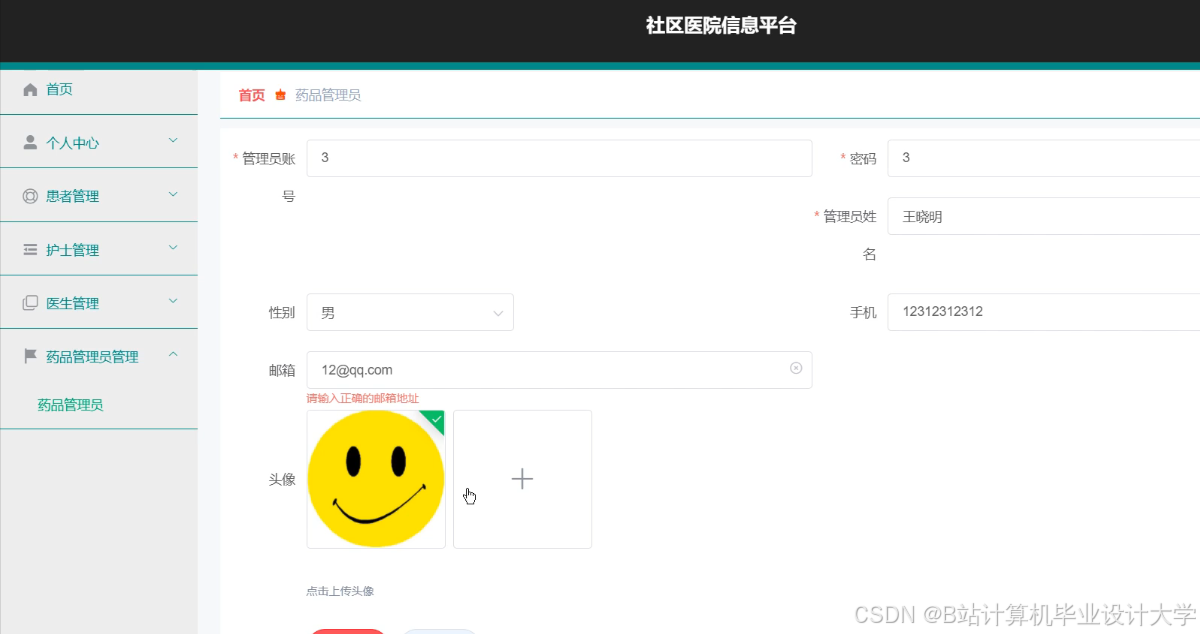The image size is (1200, 634).
Task: Click the breadcrumb separator icon after 首页
Action: pos(280,96)
